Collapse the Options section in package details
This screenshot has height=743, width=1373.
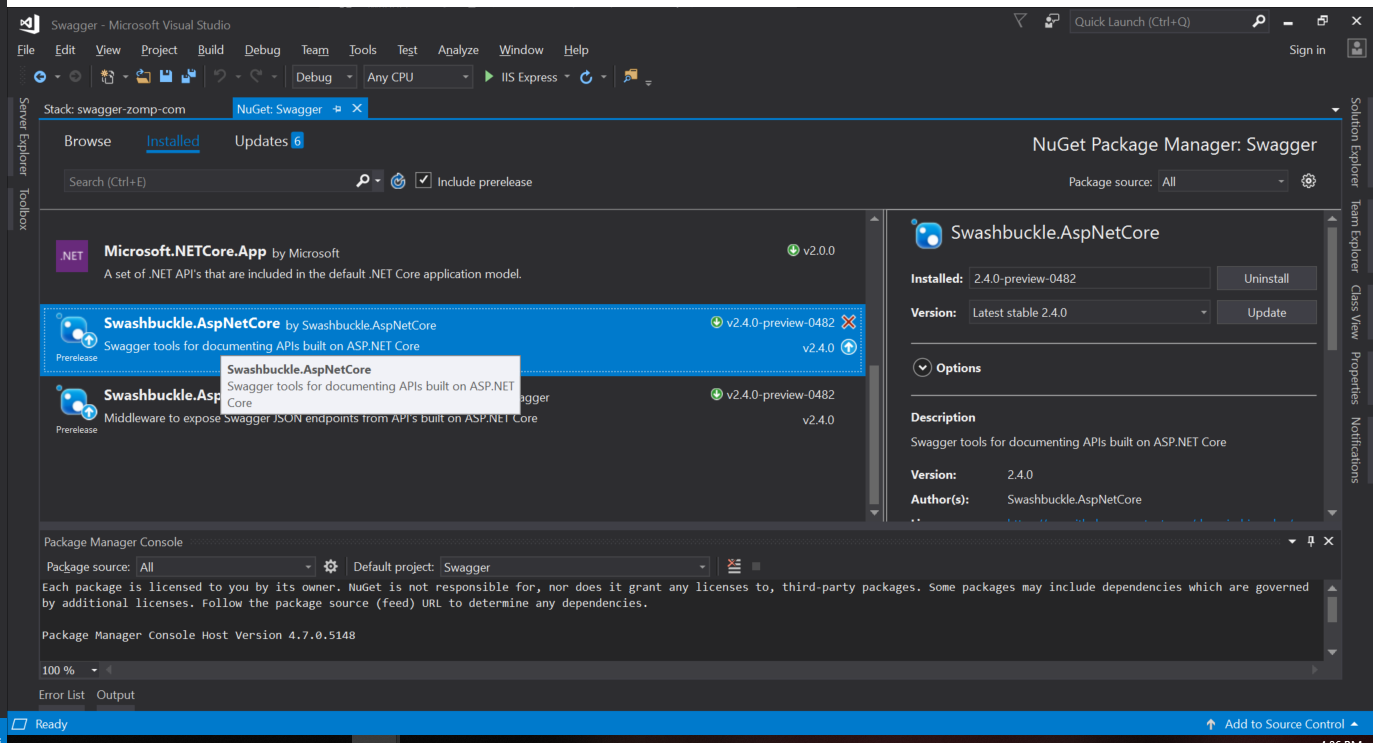pyautogui.click(x=921, y=367)
